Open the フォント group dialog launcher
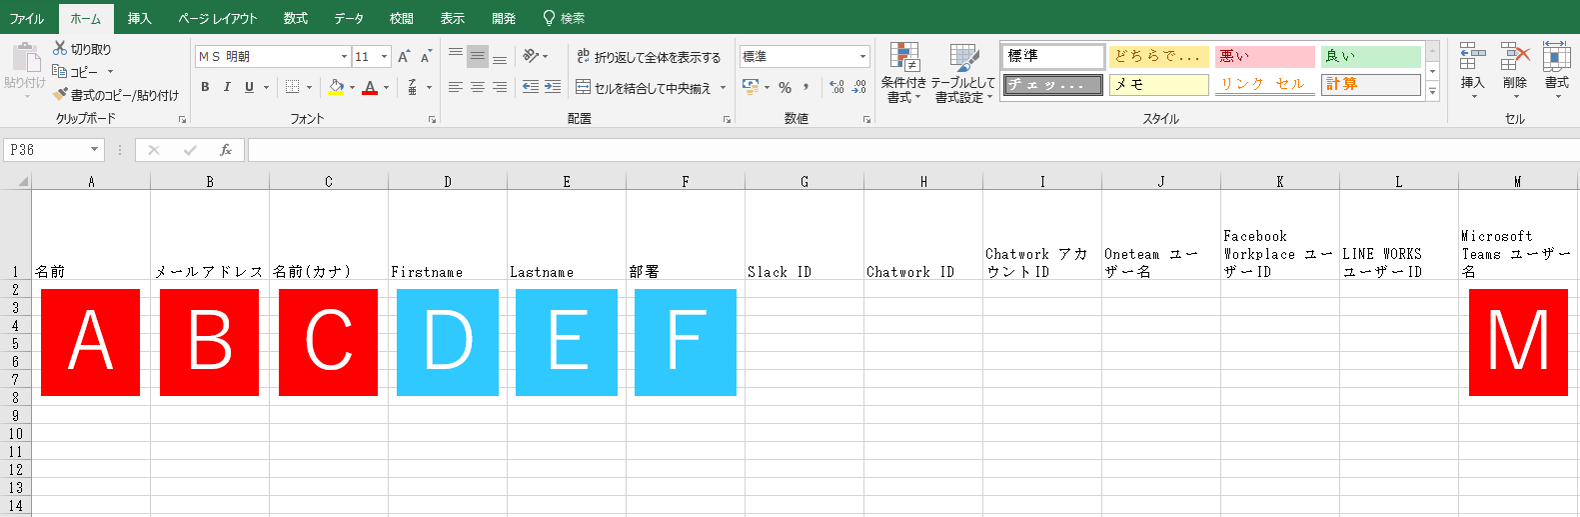The height and width of the screenshot is (517, 1580). point(432,119)
